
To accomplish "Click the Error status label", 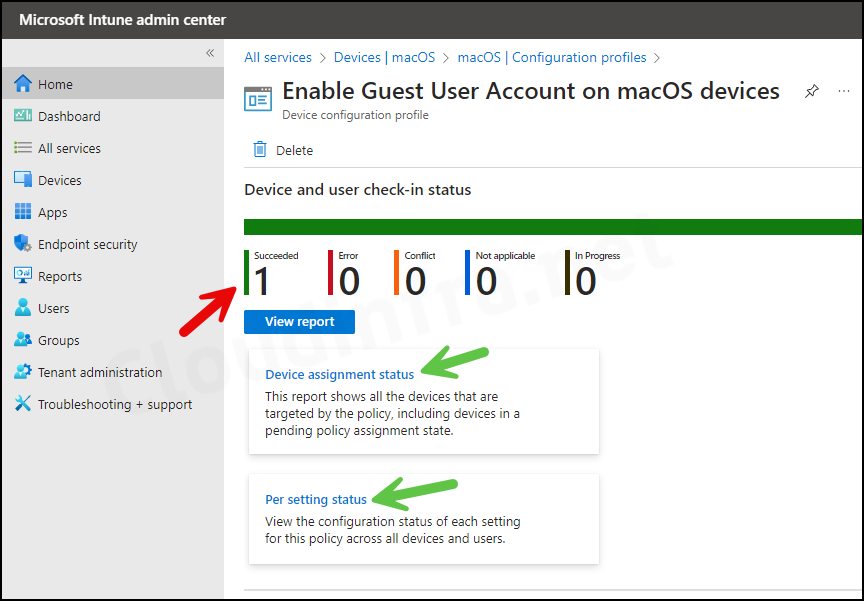I will (x=348, y=256).
